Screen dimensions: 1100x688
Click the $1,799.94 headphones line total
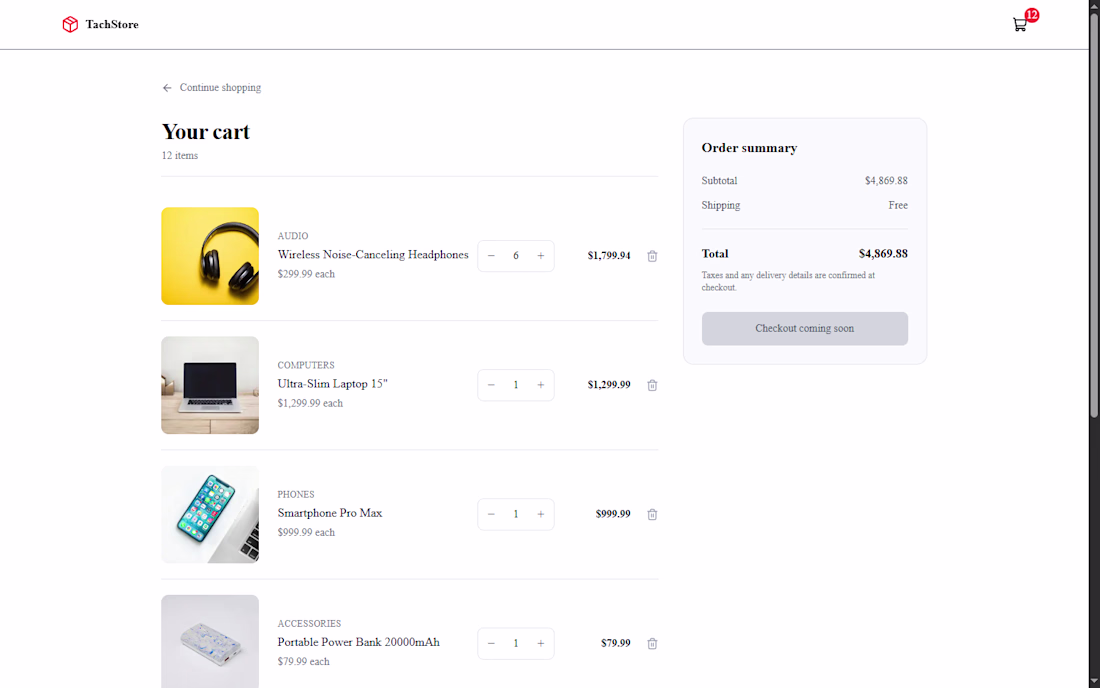(609, 255)
